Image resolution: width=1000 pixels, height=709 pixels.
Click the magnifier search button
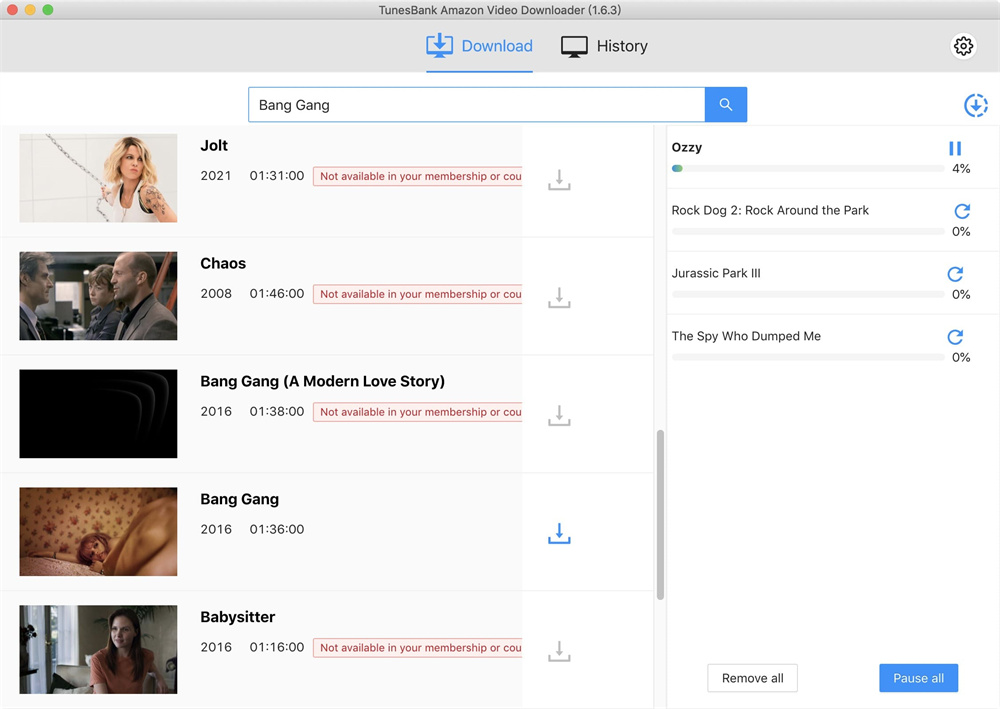click(x=725, y=104)
